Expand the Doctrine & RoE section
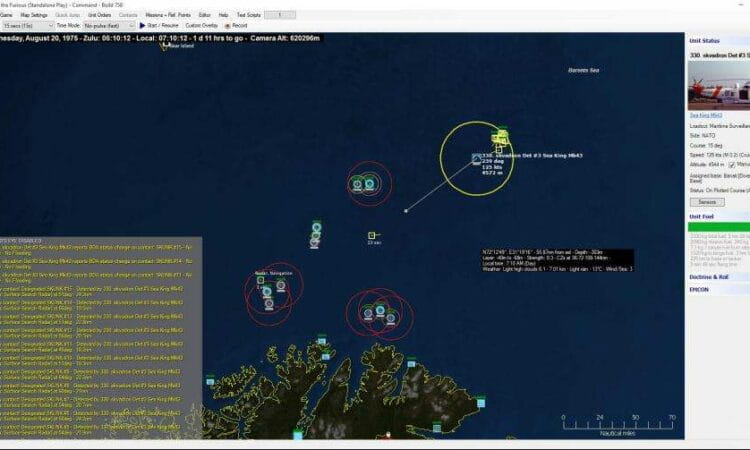The height and width of the screenshot is (450, 750). pos(718,277)
